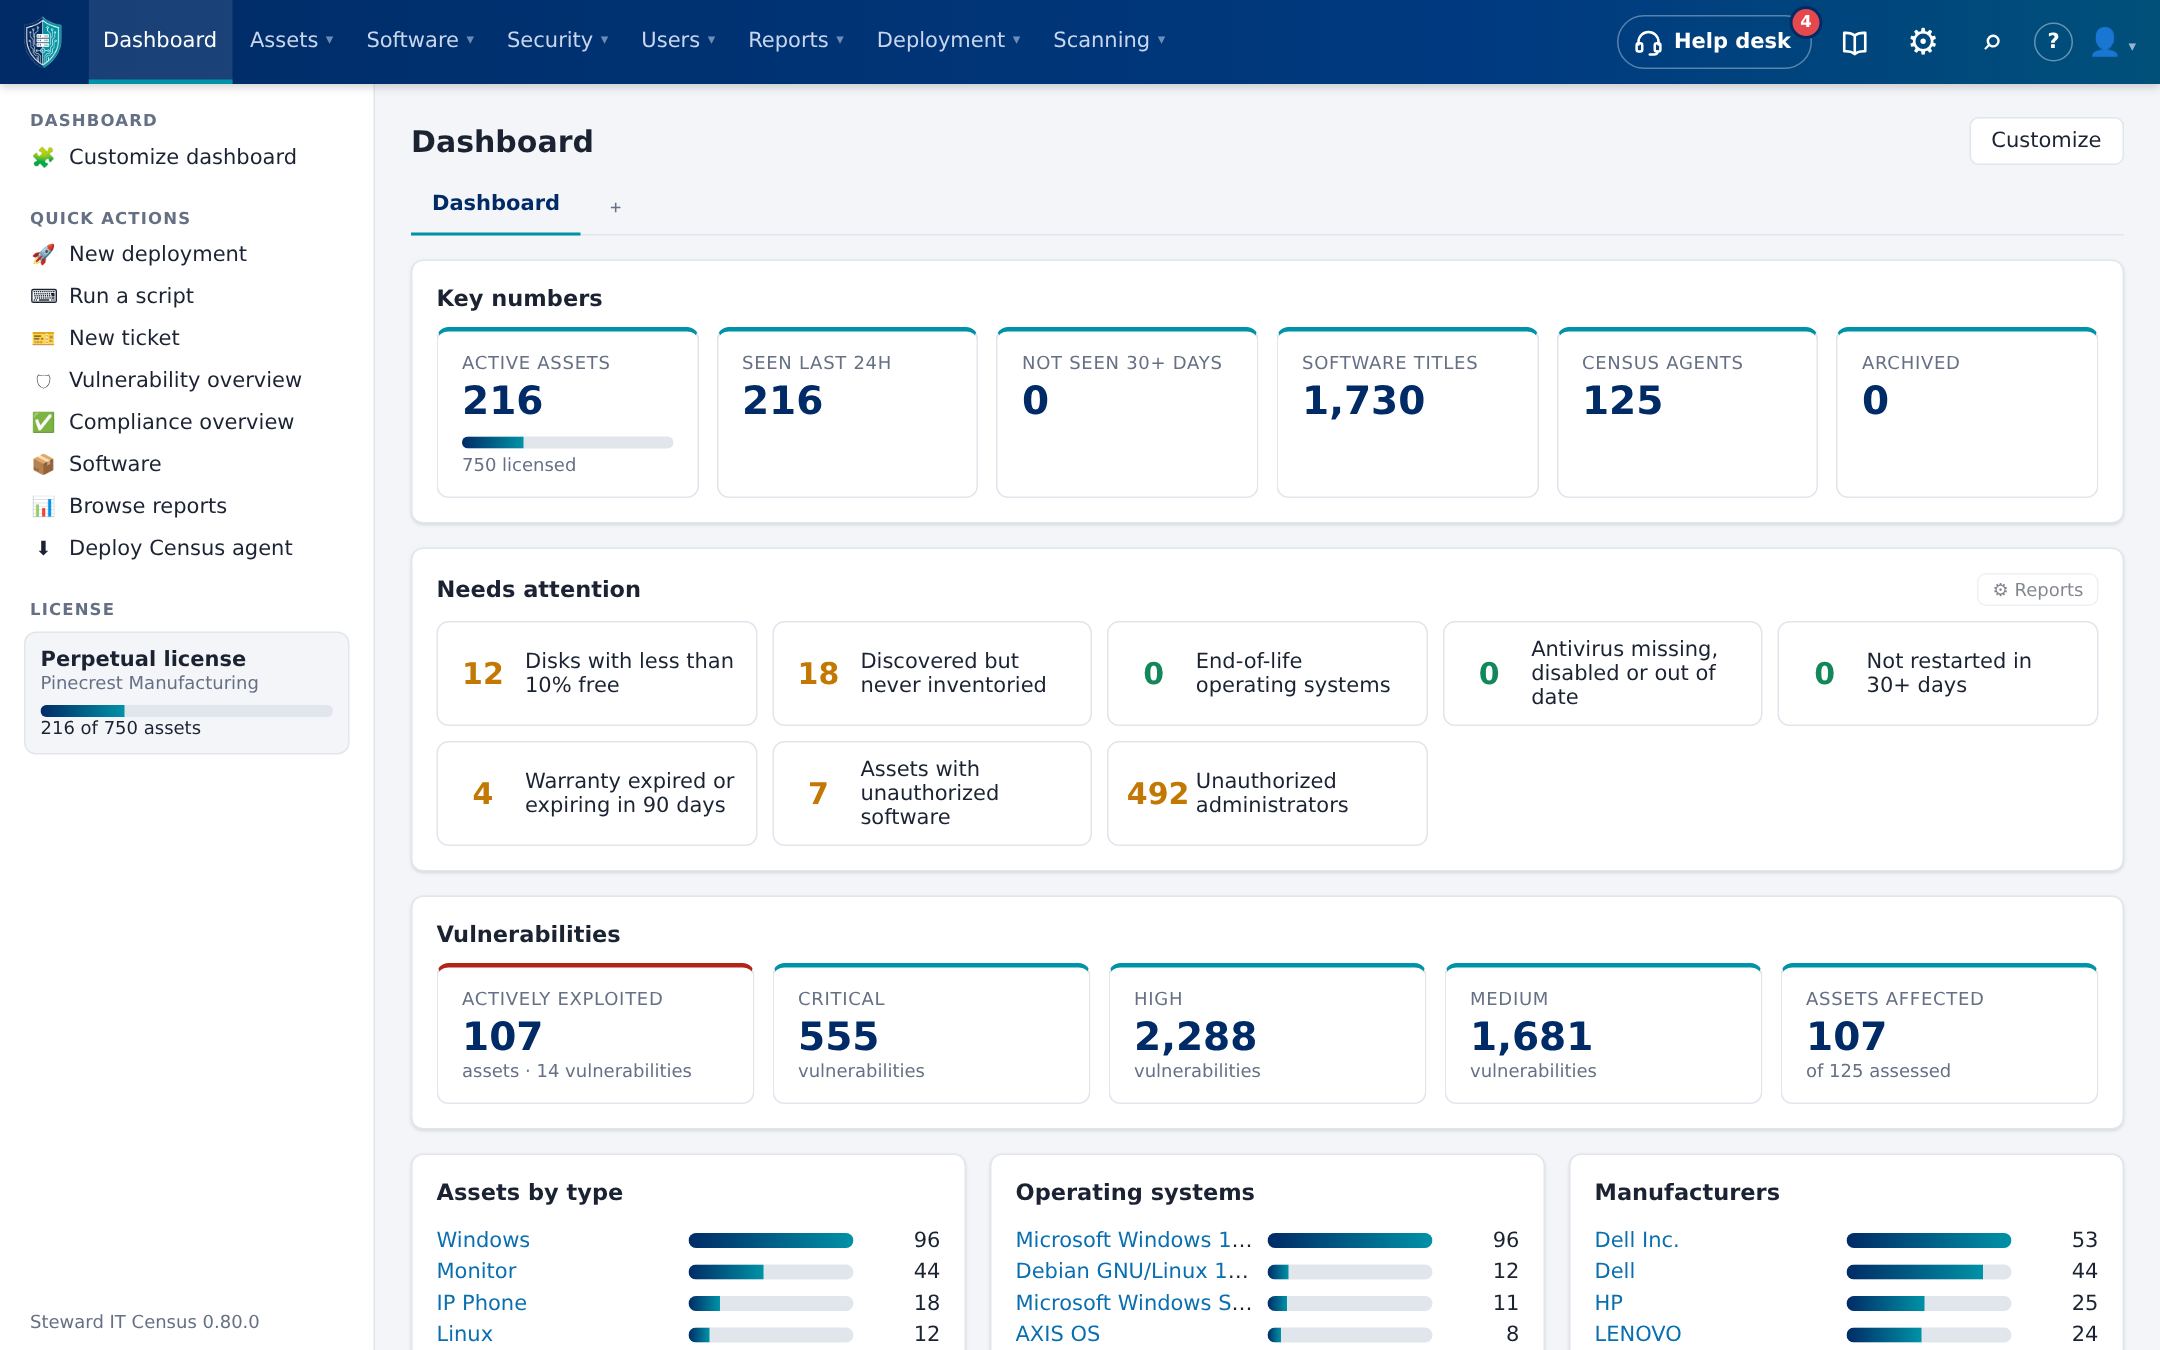Expand the Security menu

pos(557,40)
